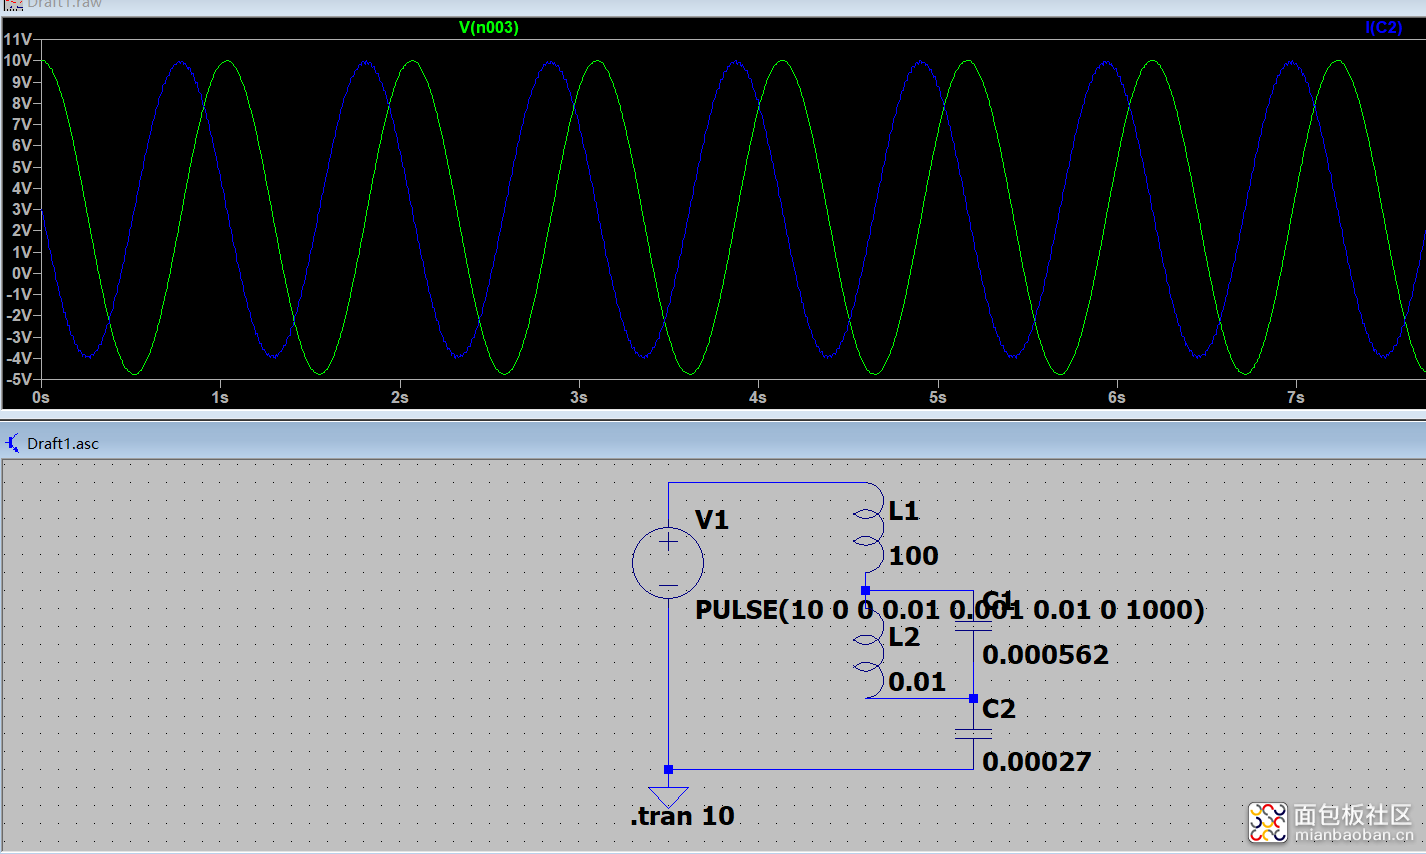The width and height of the screenshot is (1426, 854).
Task: Select the C1 capacitor symbol
Action: (973, 626)
